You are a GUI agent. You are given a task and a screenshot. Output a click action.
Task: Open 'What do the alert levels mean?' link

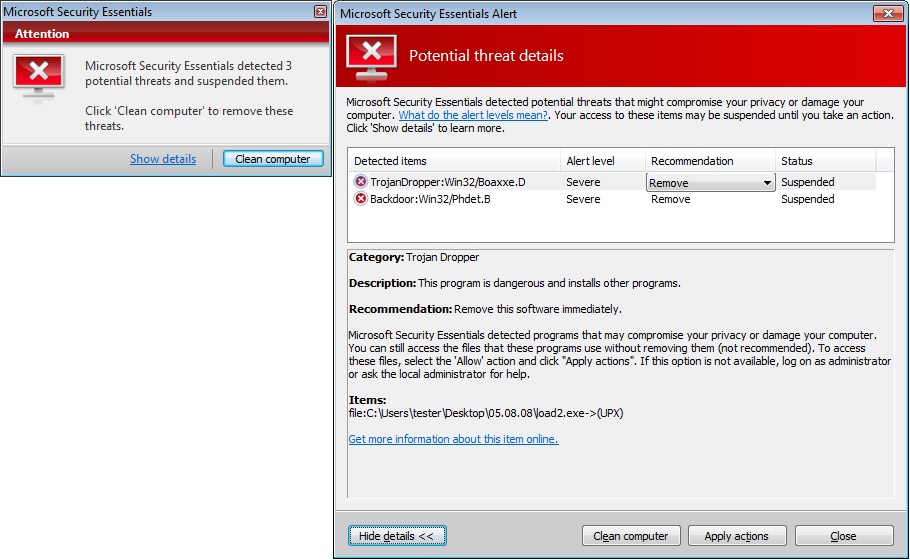point(473,115)
